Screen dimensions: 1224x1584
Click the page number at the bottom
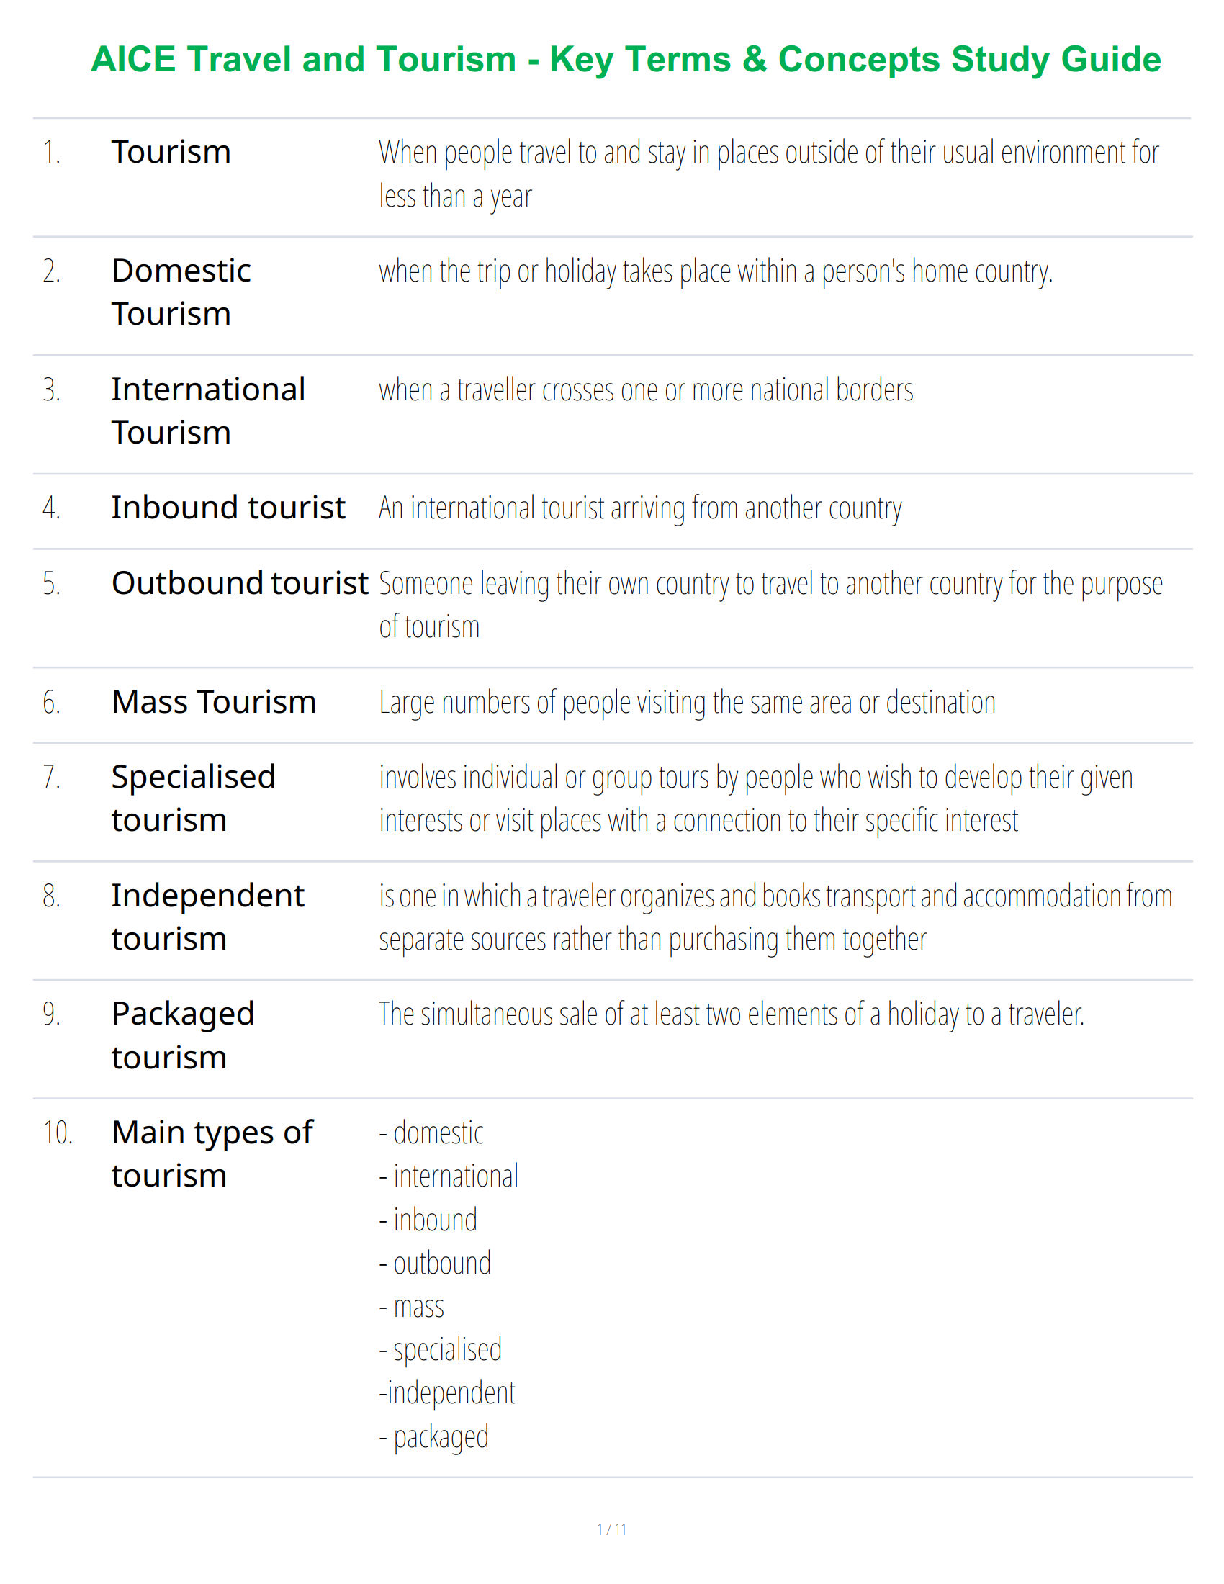612,1529
